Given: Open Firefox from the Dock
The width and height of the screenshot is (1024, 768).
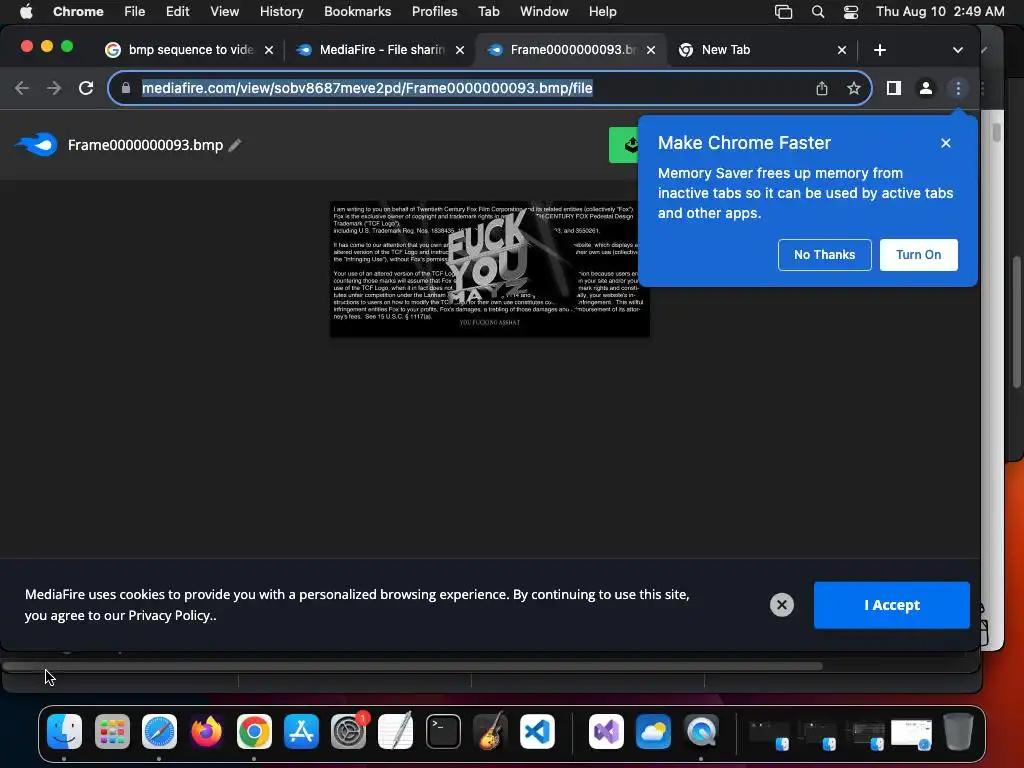Looking at the screenshot, I should (x=206, y=731).
